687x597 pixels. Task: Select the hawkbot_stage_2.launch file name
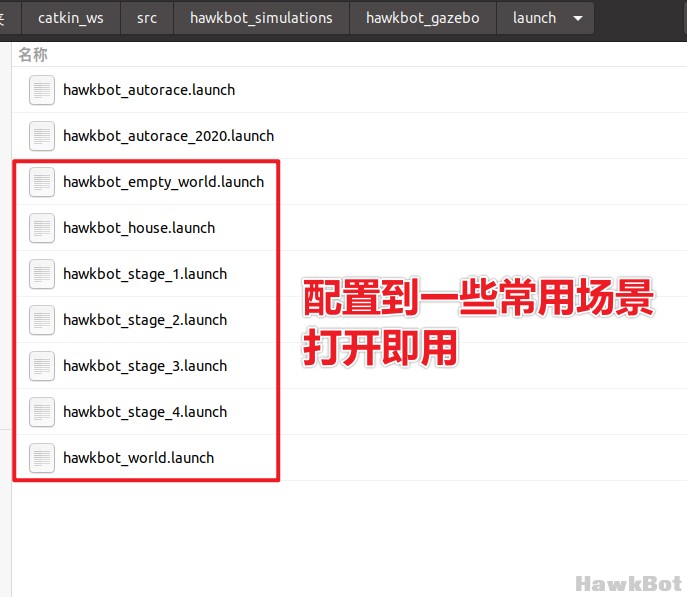(145, 320)
